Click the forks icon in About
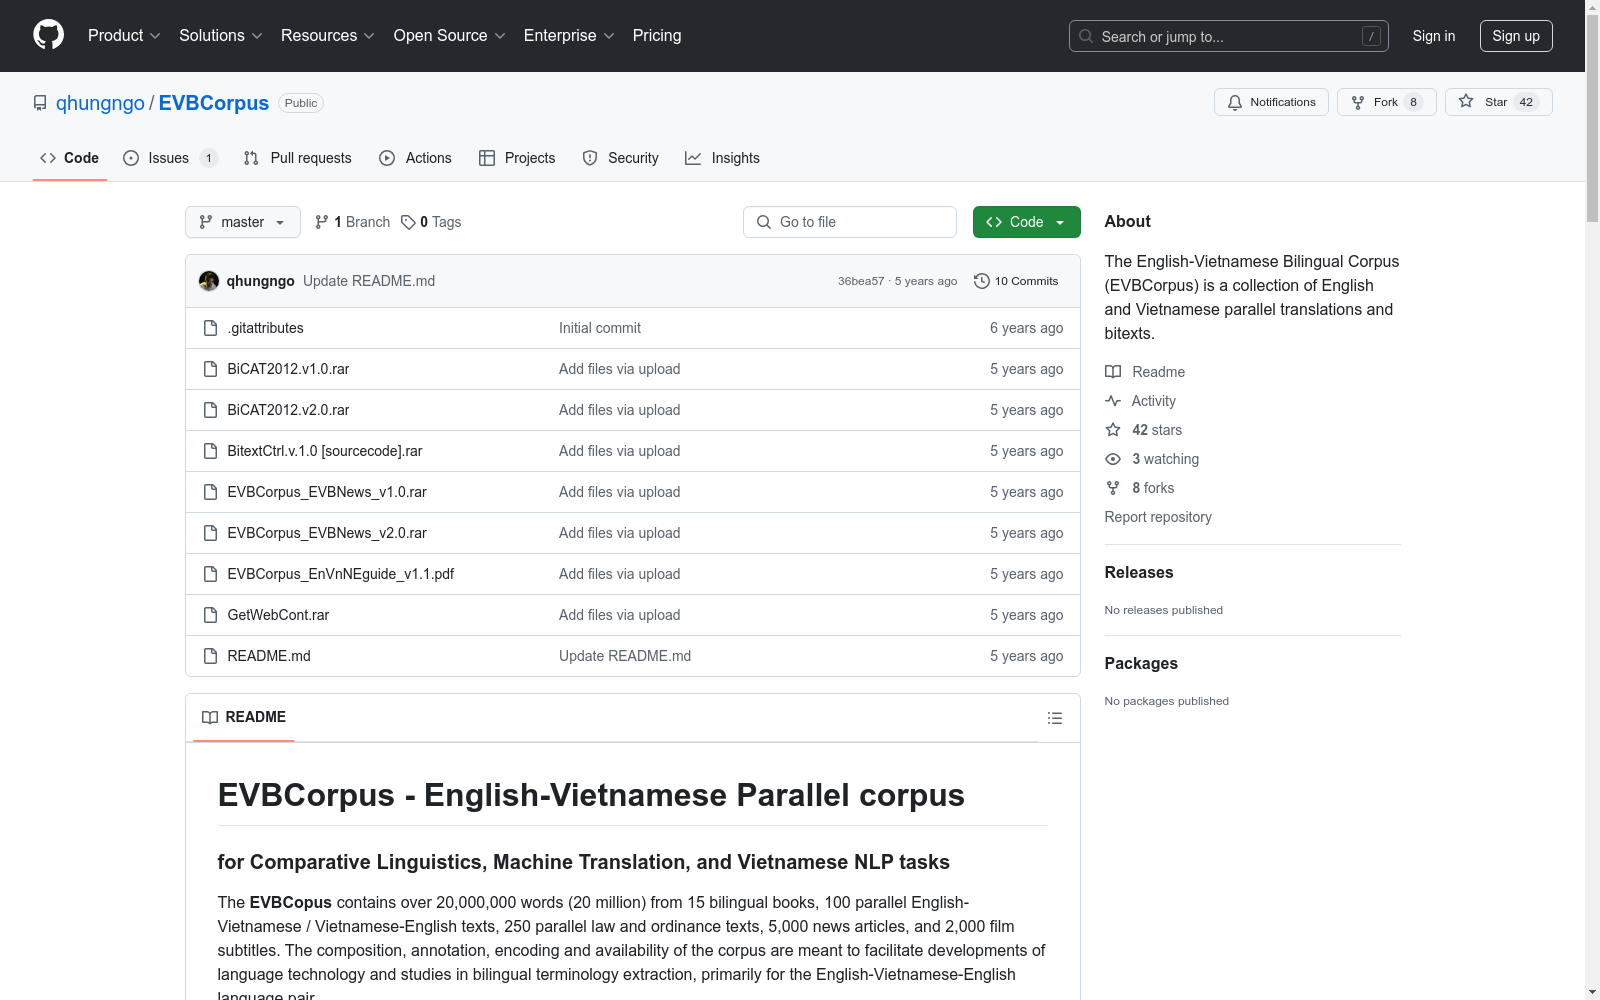Screen dimensions: 1600x1000 (1113, 488)
